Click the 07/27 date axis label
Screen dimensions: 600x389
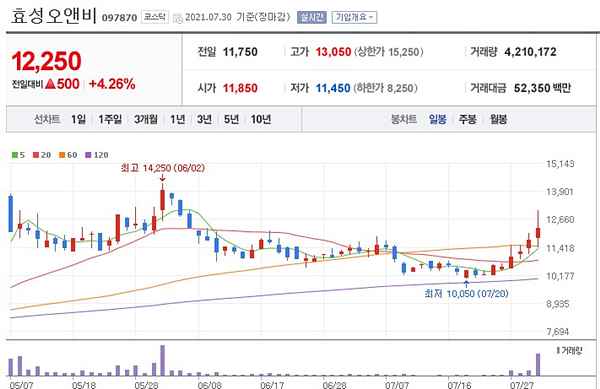point(522,384)
